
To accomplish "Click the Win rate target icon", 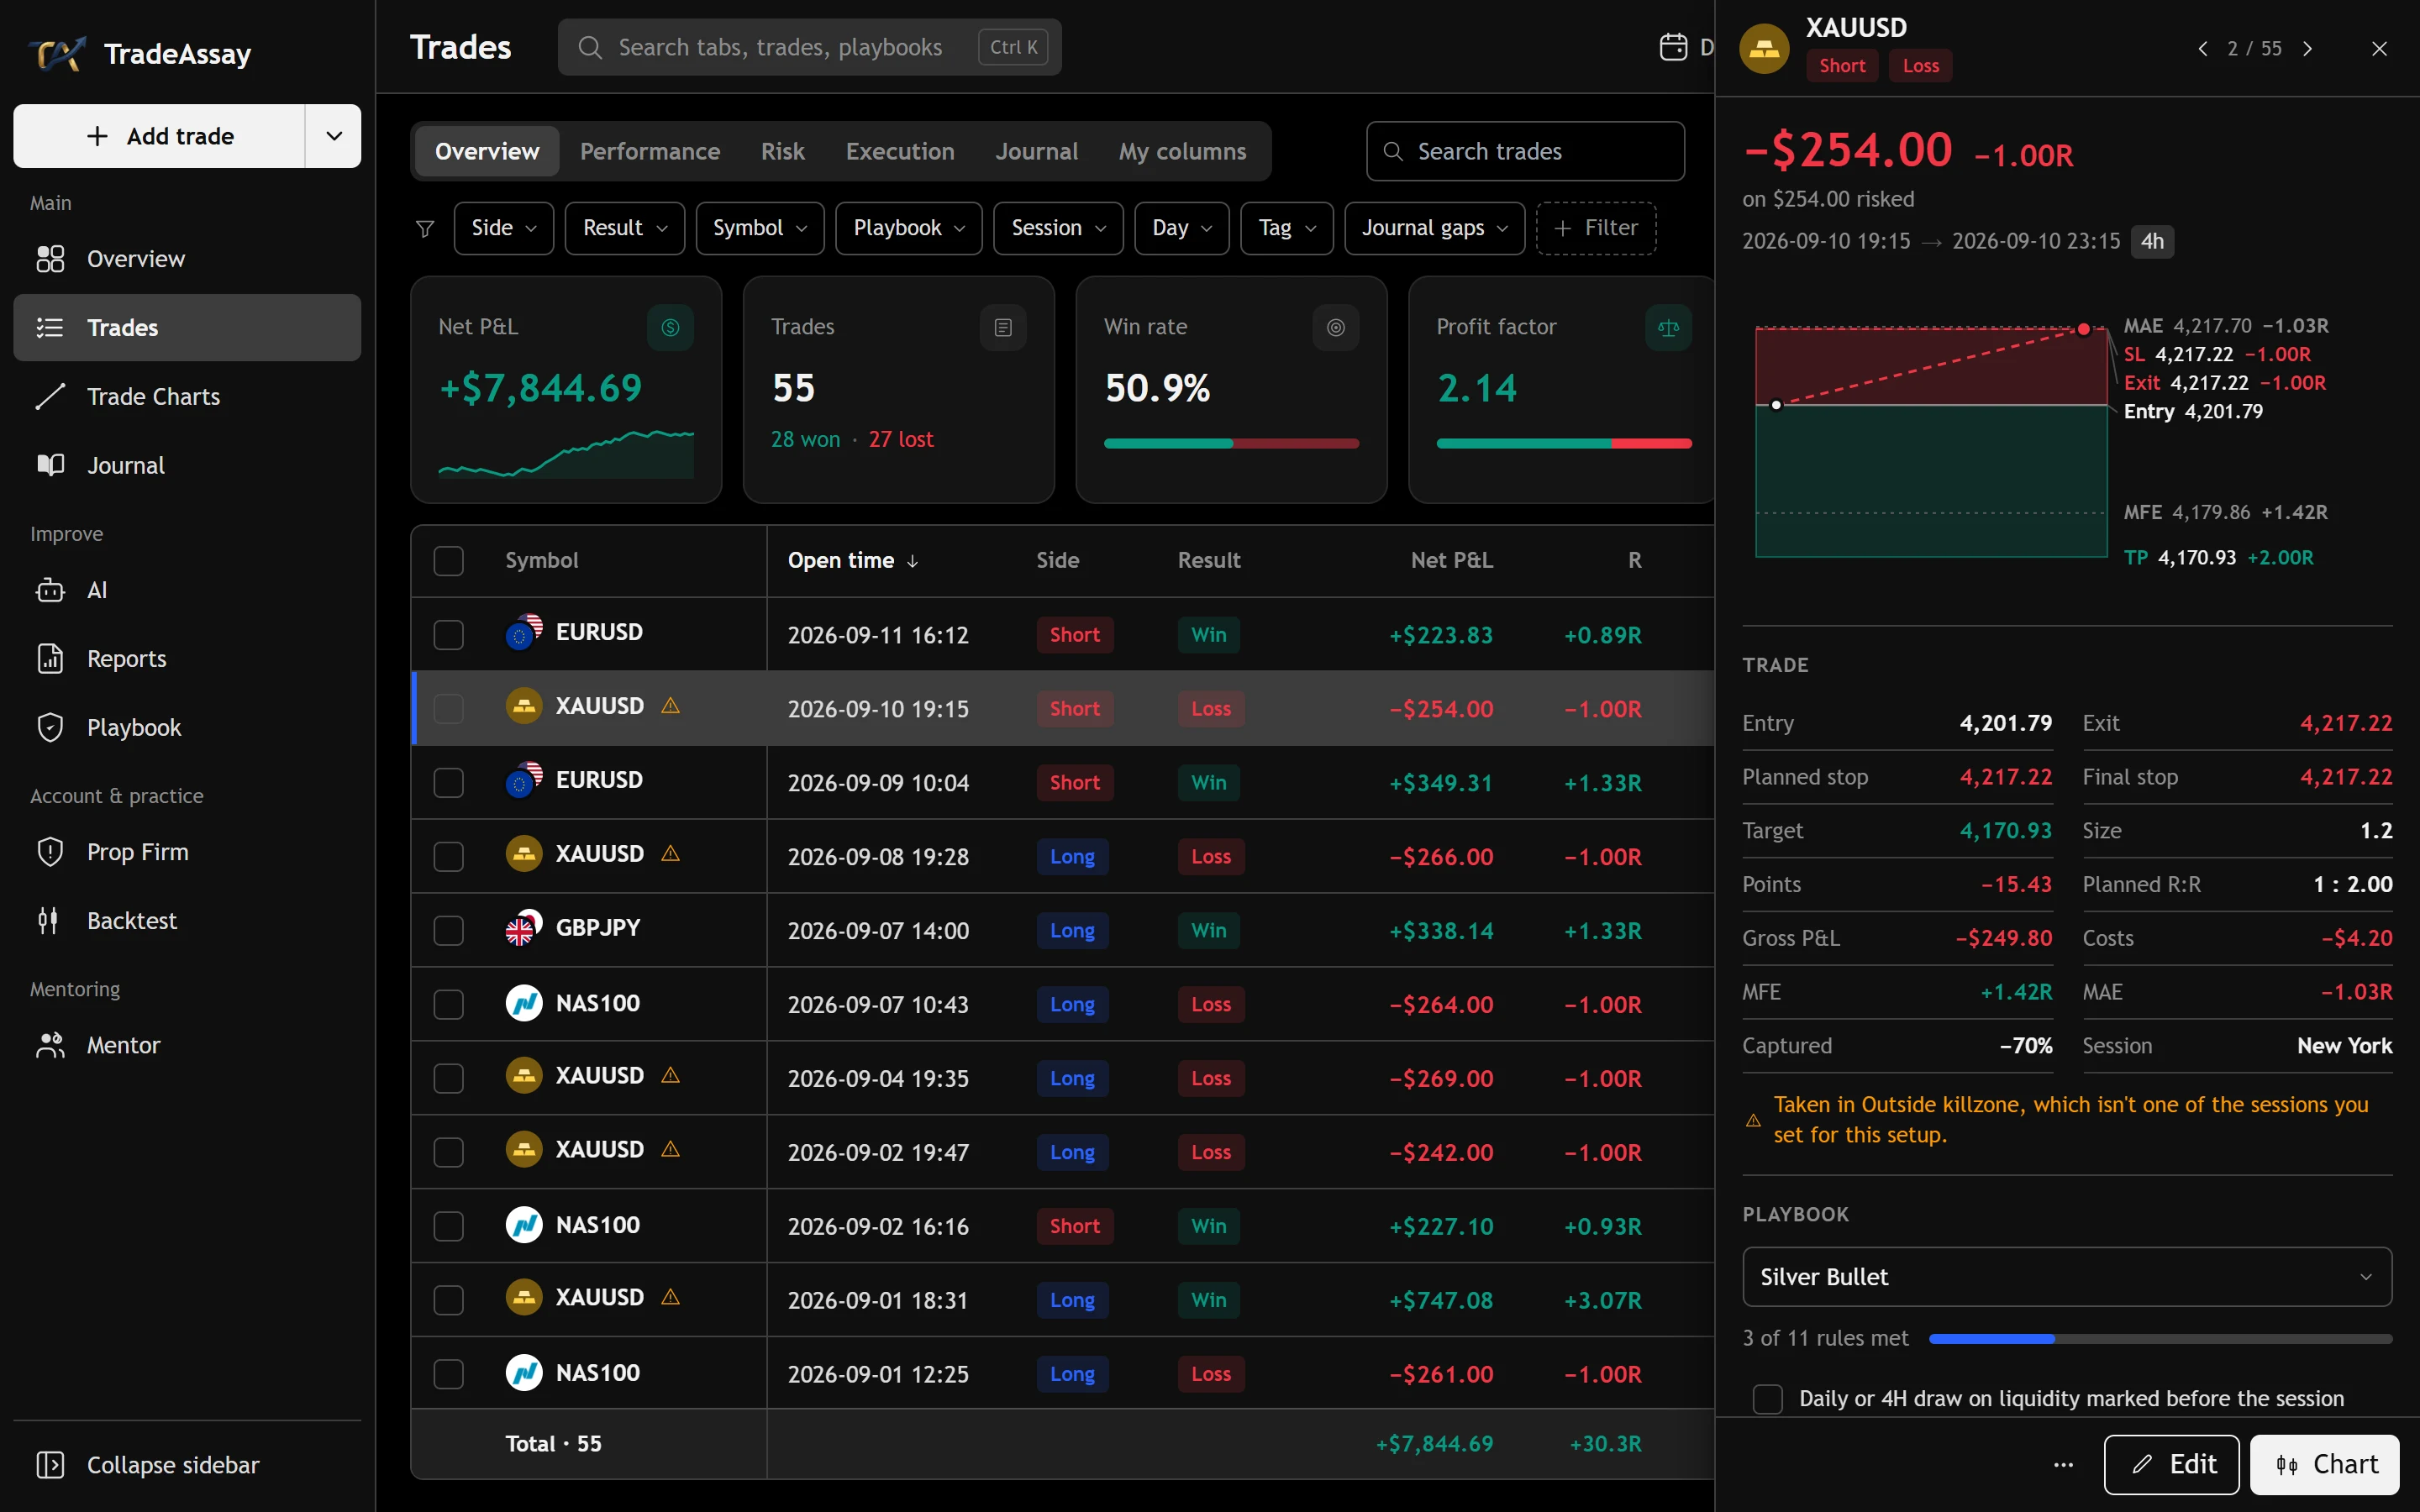I will click(1336, 328).
